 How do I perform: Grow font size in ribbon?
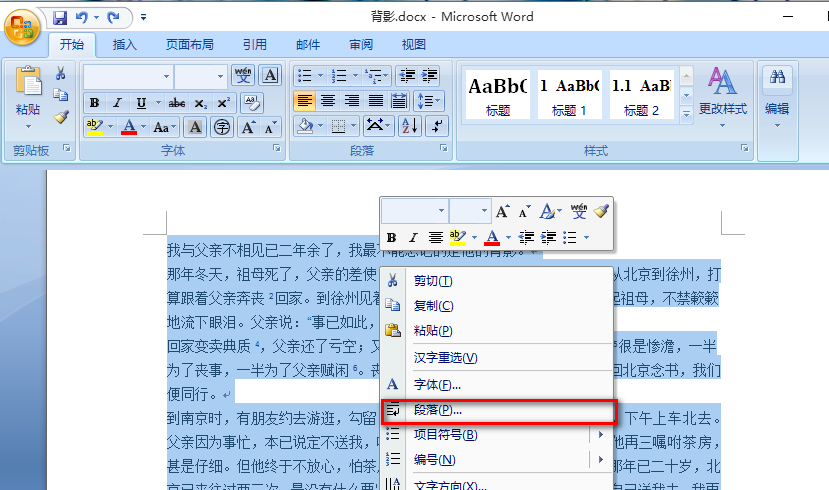pyautogui.click(x=248, y=127)
